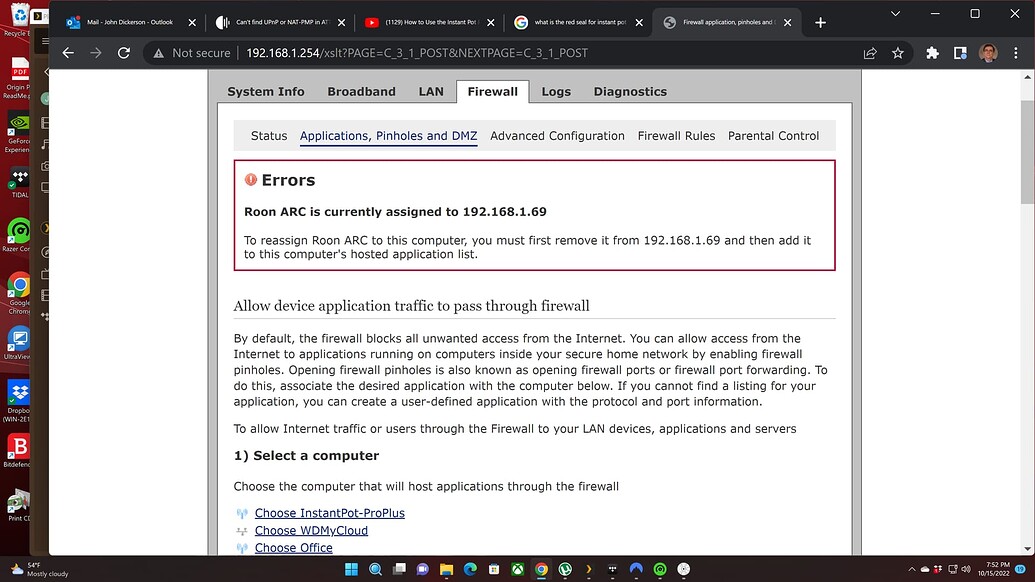The height and width of the screenshot is (582, 1035).
Task: Select the Dropbox desktop icon
Action: coord(18,402)
